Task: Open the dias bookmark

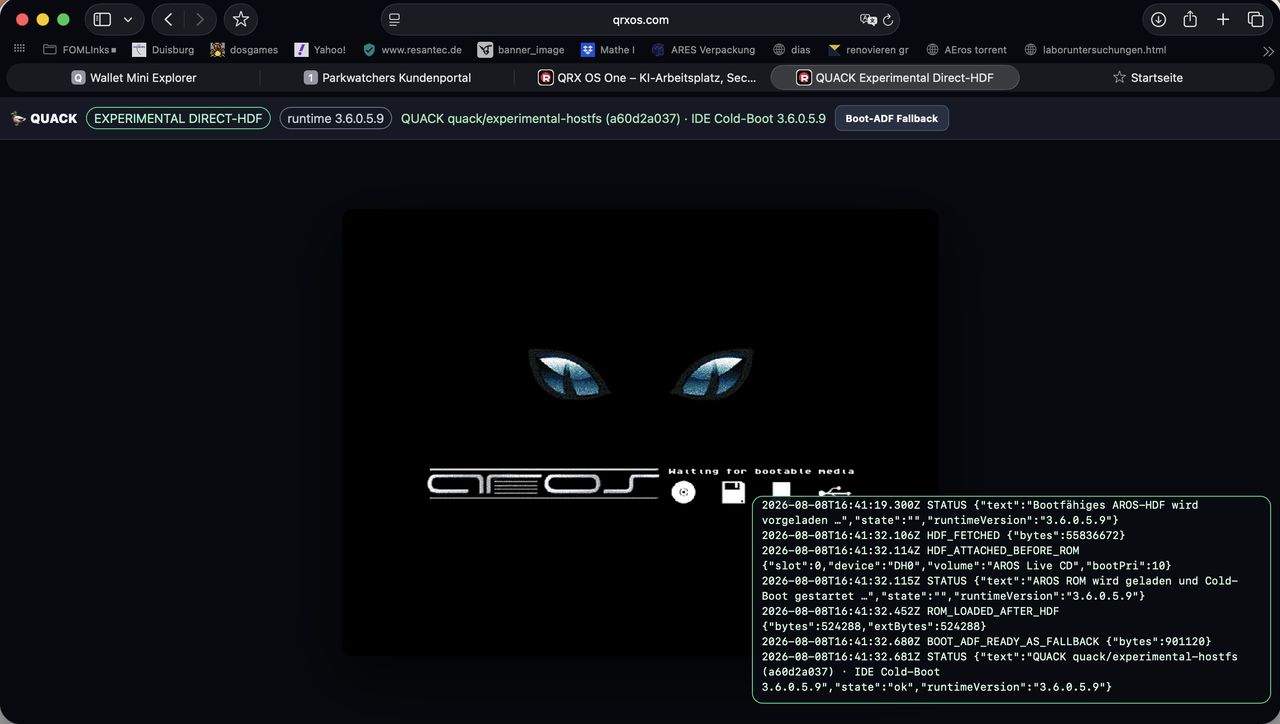Action: point(792,50)
